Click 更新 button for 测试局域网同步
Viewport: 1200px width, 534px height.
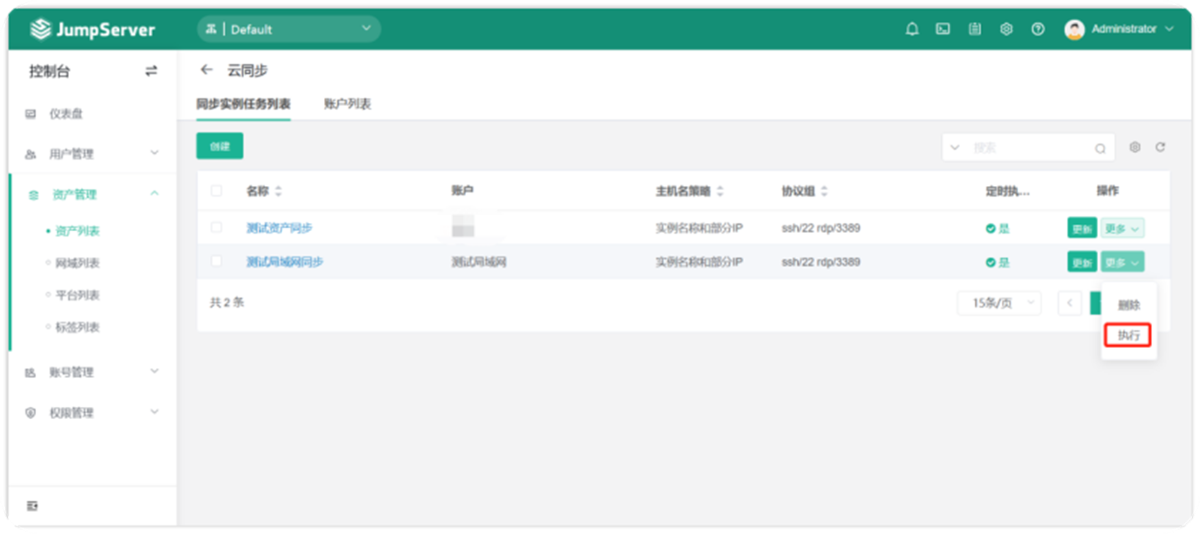coord(1082,262)
